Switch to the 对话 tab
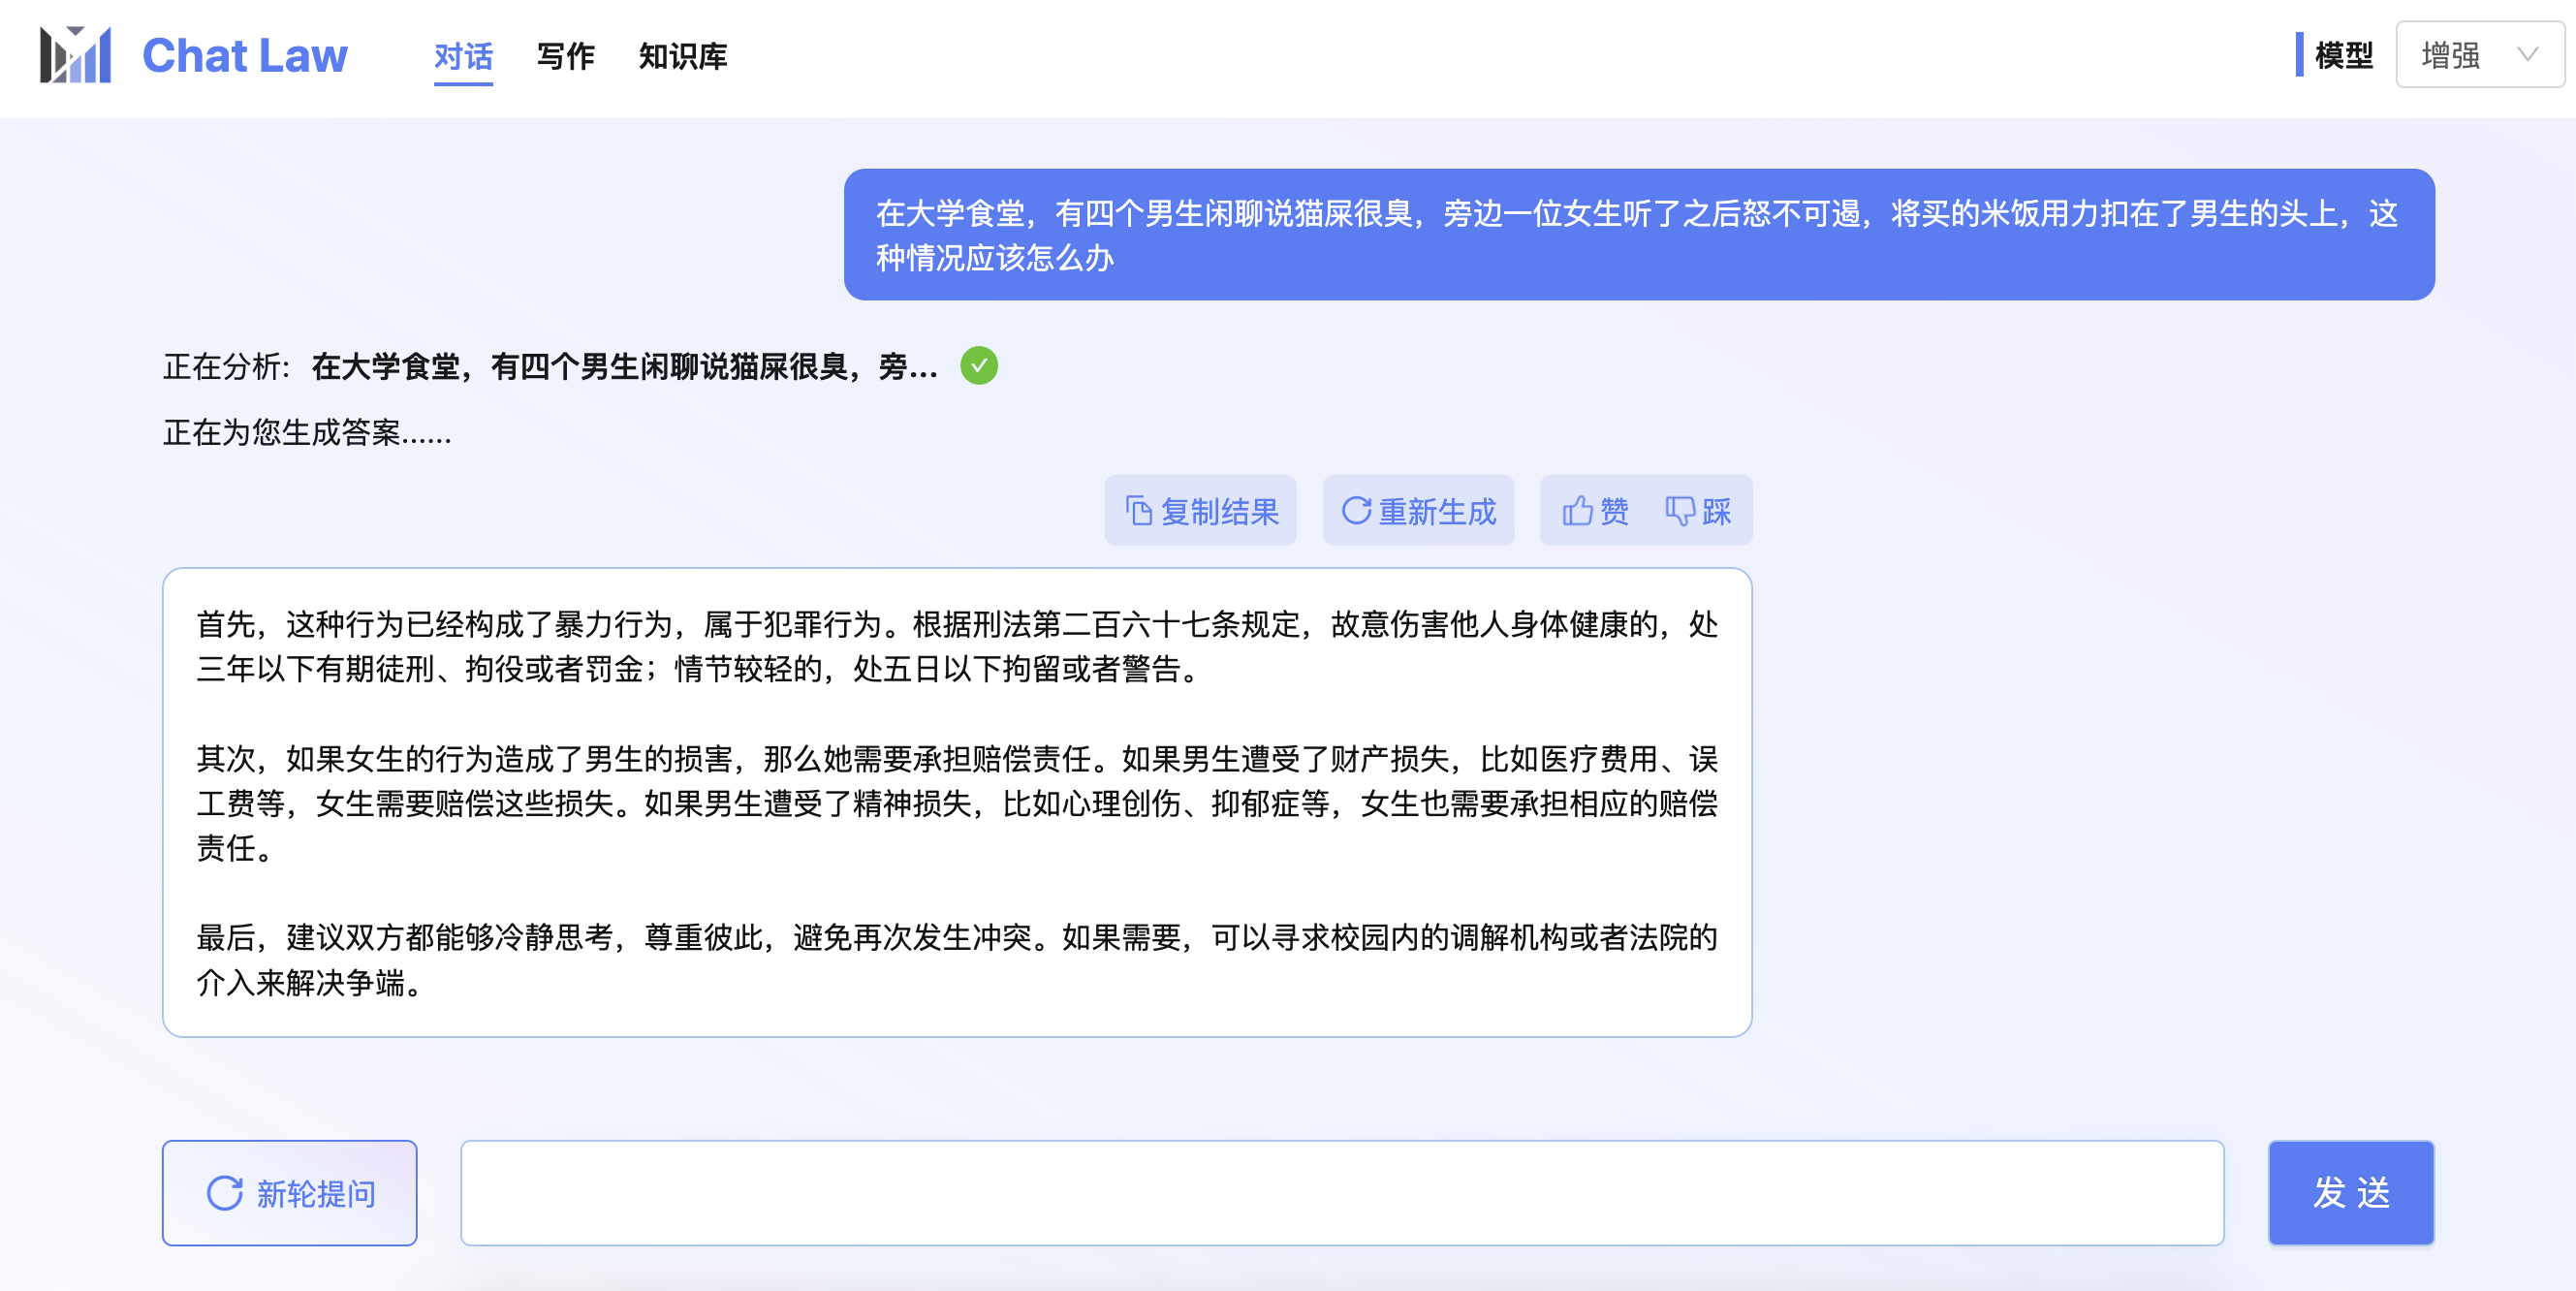The height and width of the screenshot is (1291, 2576). 463,57
